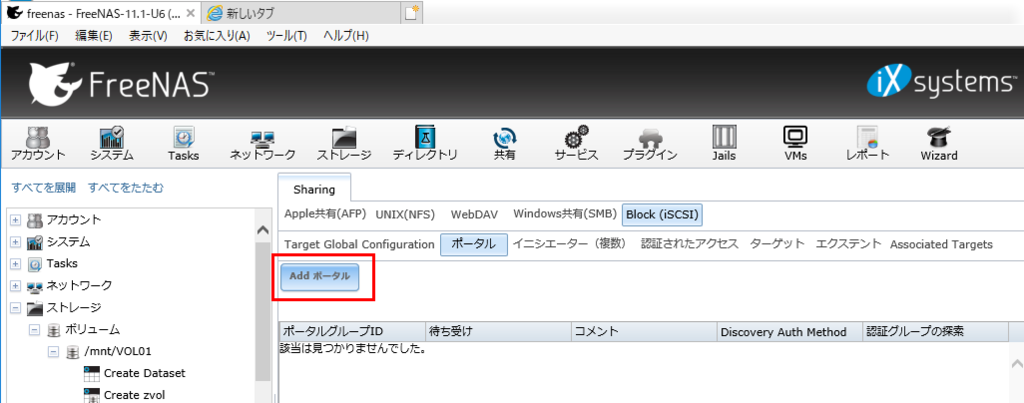
Task: Open the 表示(V) menu
Action: point(148,36)
